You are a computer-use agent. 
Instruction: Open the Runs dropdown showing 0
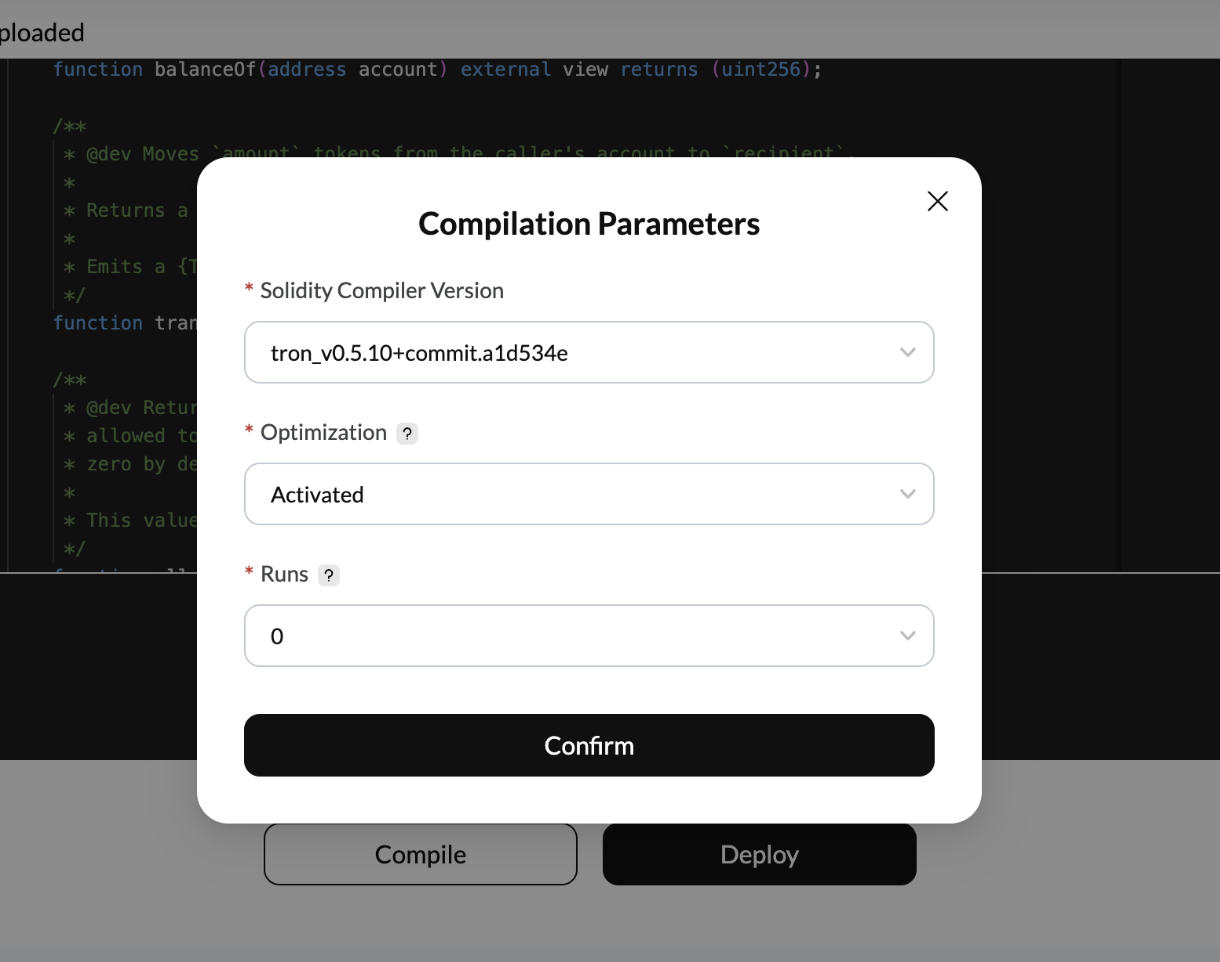pyautogui.click(x=589, y=636)
